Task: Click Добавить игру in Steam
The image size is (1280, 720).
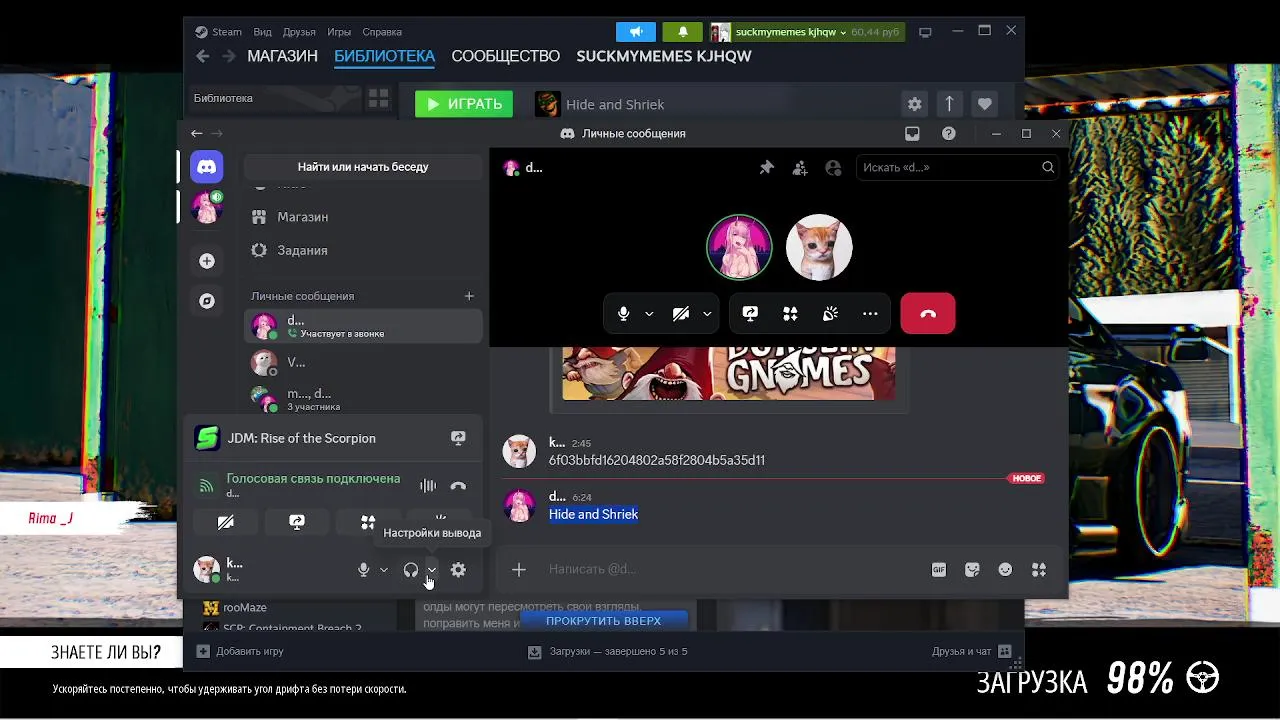Action: (x=240, y=651)
